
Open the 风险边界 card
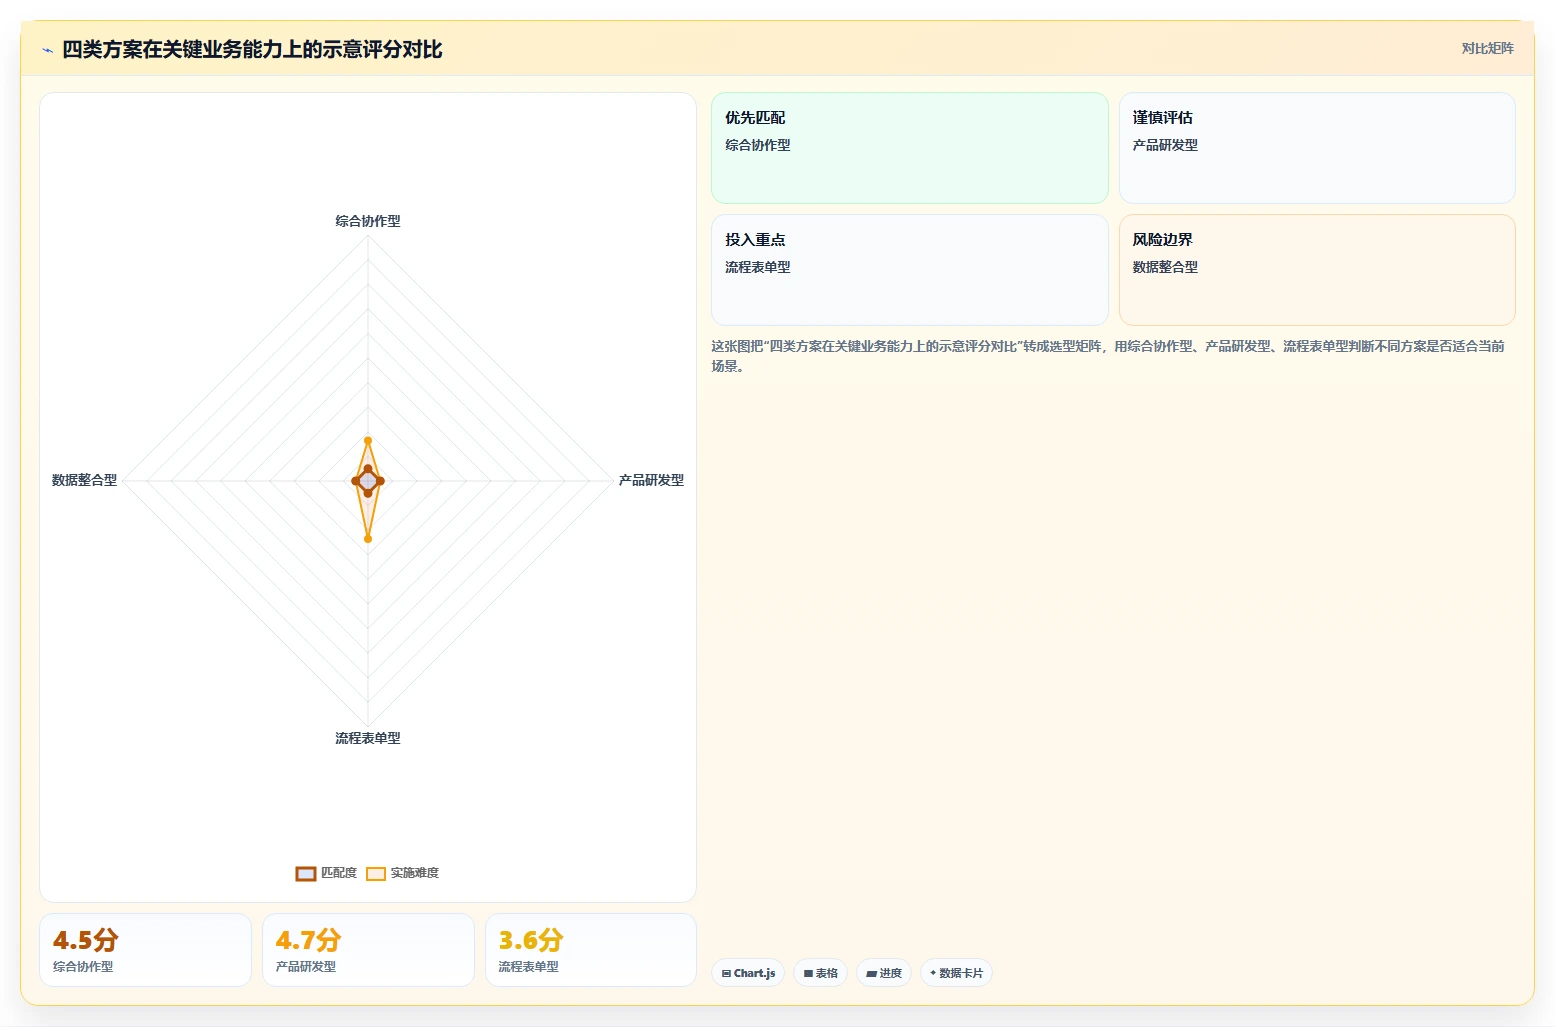[1317, 270]
